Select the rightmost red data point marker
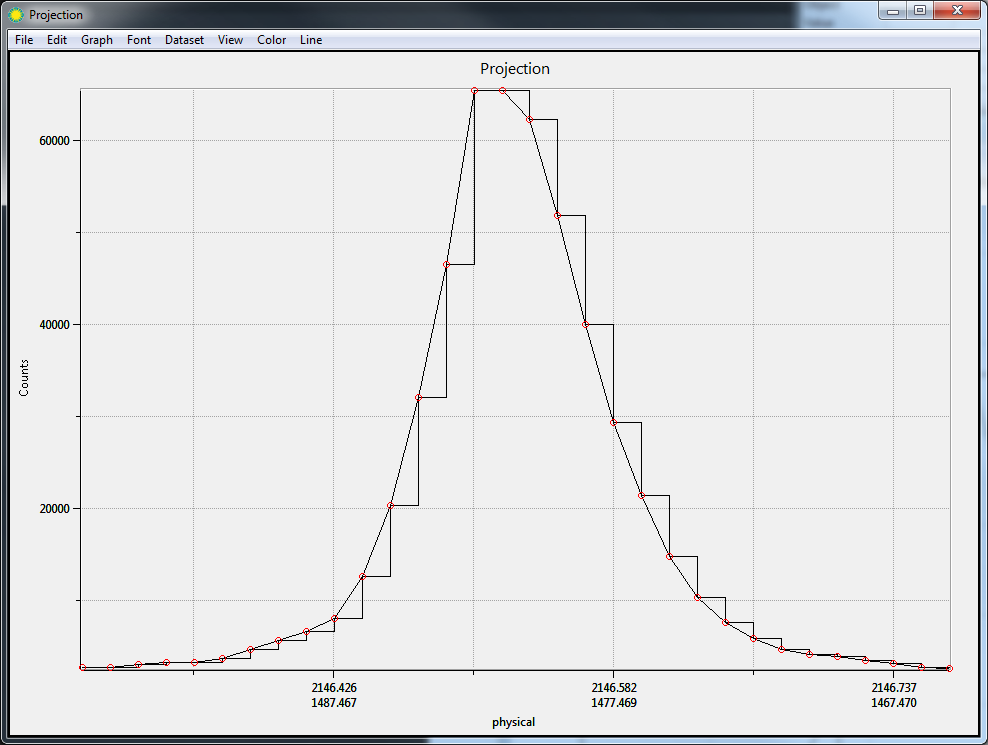The height and width of the screenshot is (745, 988). pos(949,668)
